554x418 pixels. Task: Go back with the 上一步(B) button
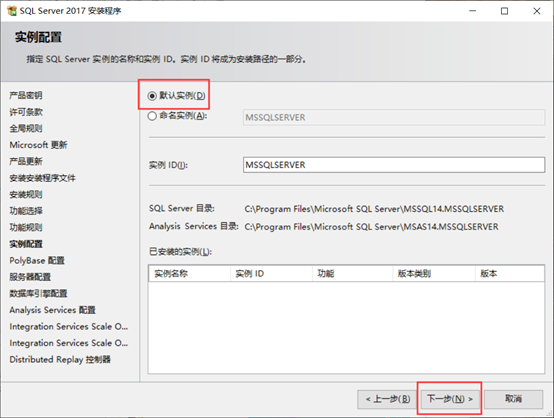(388, 399)
